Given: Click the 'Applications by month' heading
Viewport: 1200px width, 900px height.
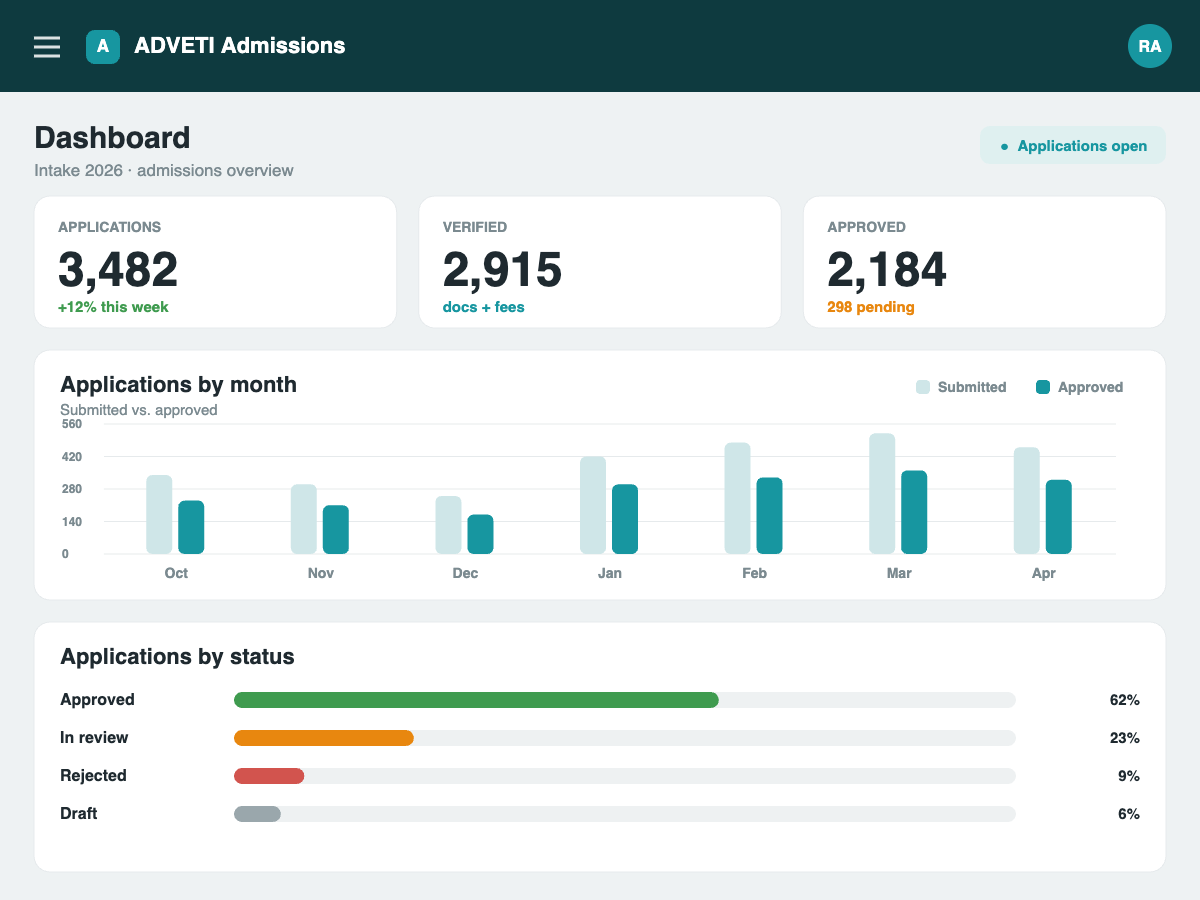Looking at the screenshot, I should [179, 385].
